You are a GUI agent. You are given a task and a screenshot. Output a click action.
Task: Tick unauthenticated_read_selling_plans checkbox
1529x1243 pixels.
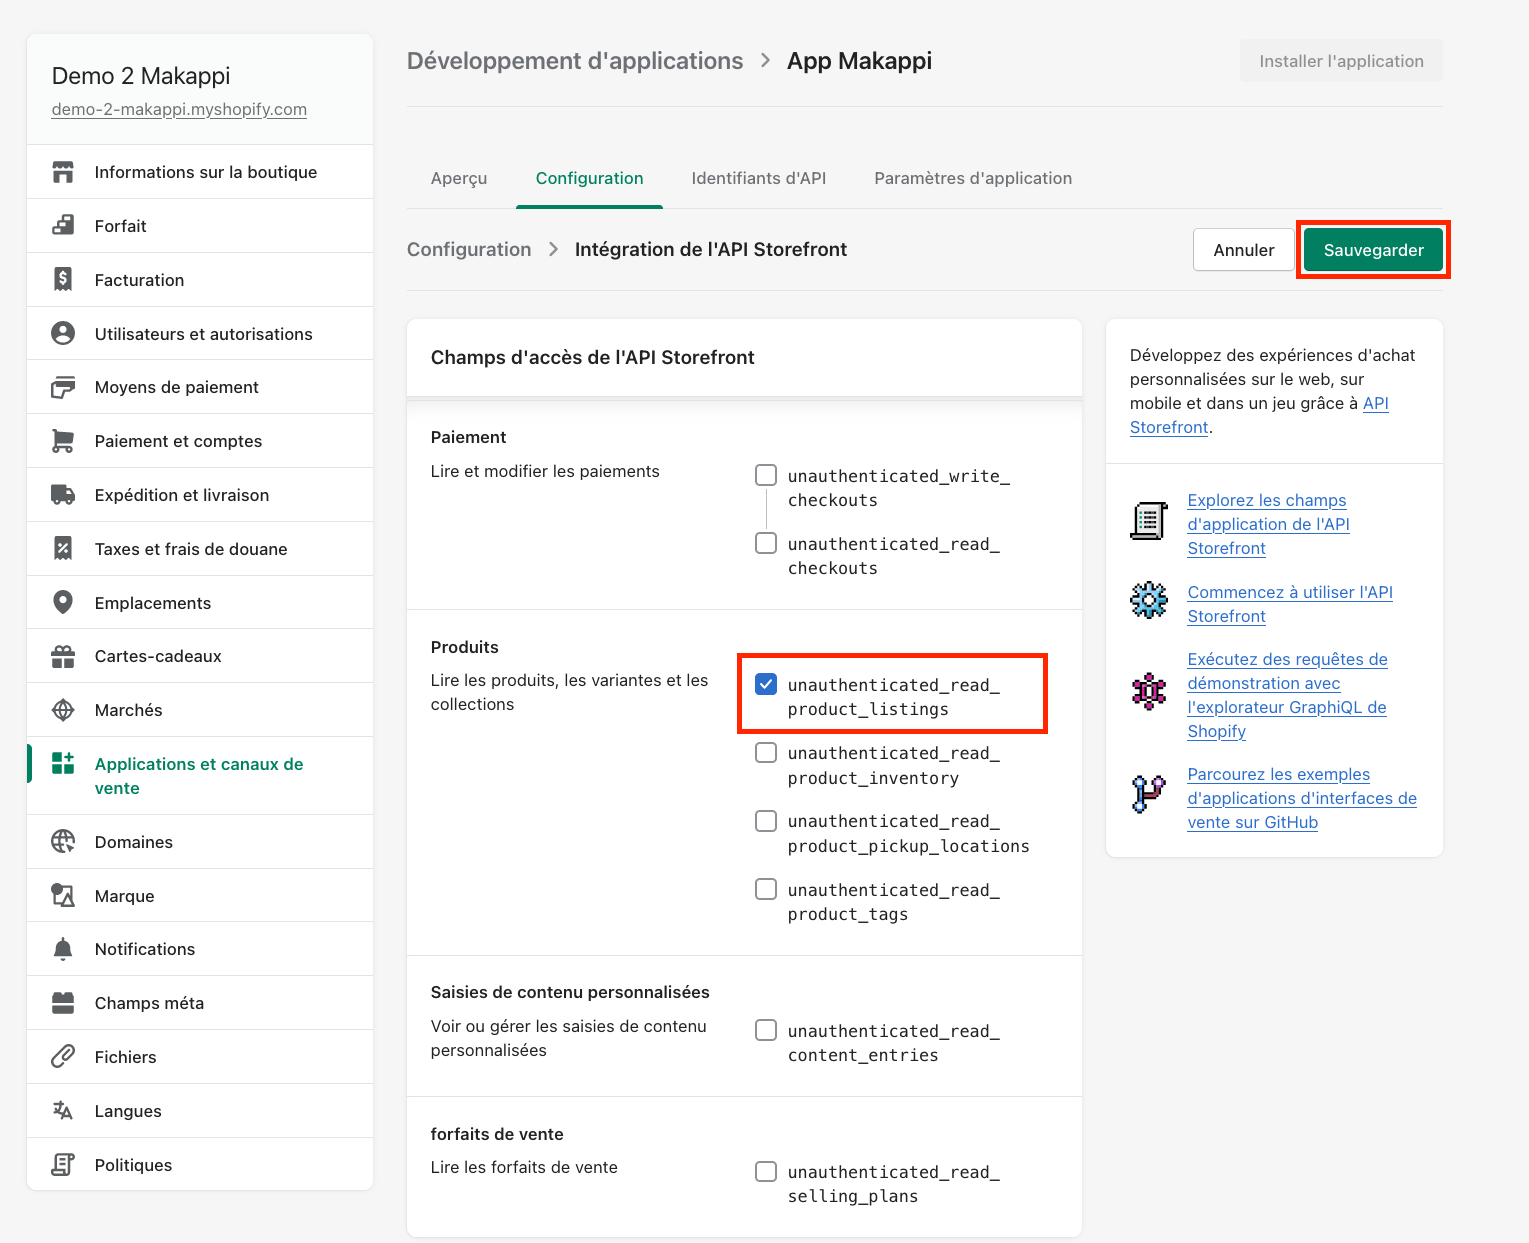[766, 1171]
